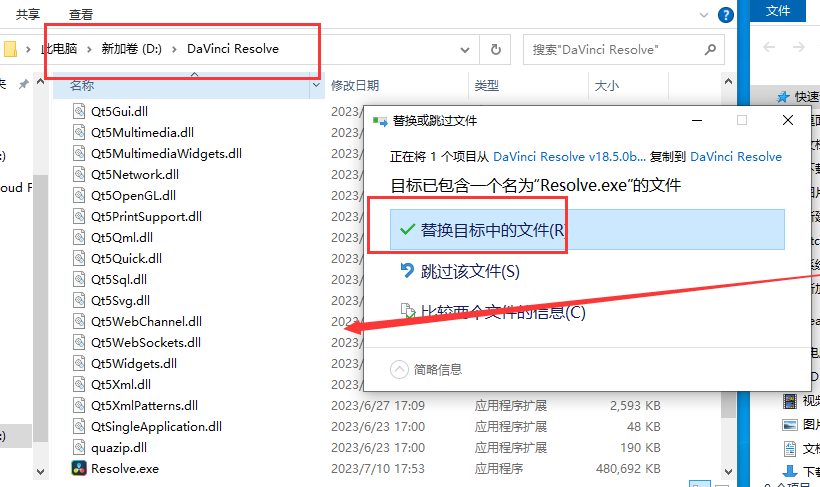Viewport: 820px width, 487px height.
Task: Click the file list scroll-down arrow
Action: 728,471
